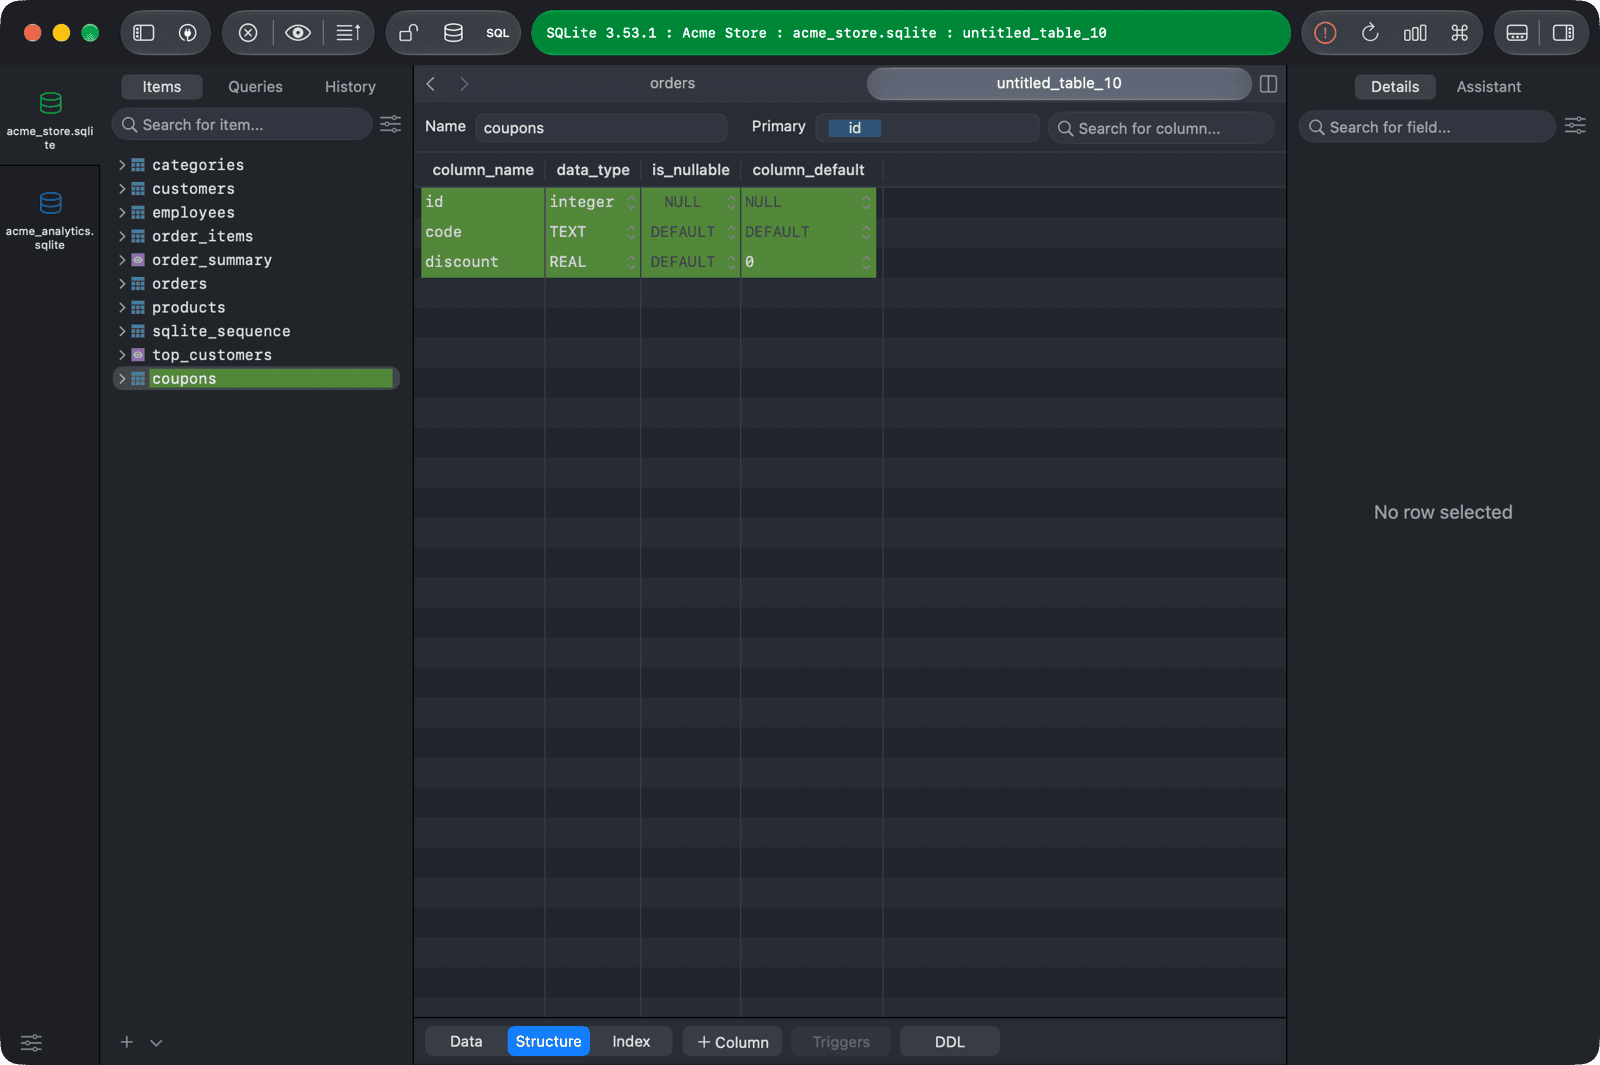Click the plug connection icon in toolbar
This screenshot has width=1600, height=1065.
point(187,33)
